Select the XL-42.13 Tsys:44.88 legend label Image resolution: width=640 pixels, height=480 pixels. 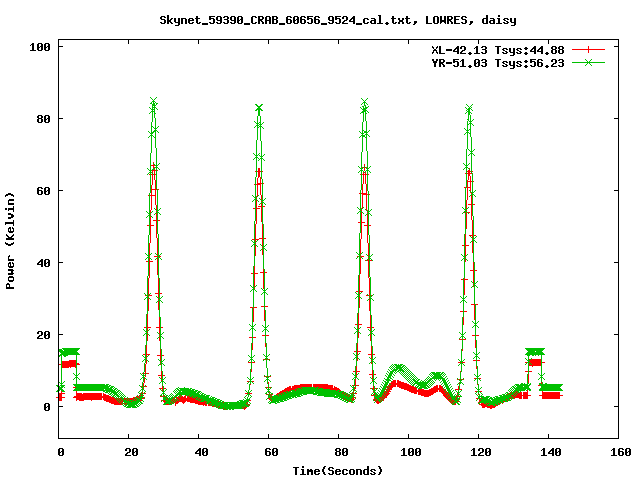(498, 50)
